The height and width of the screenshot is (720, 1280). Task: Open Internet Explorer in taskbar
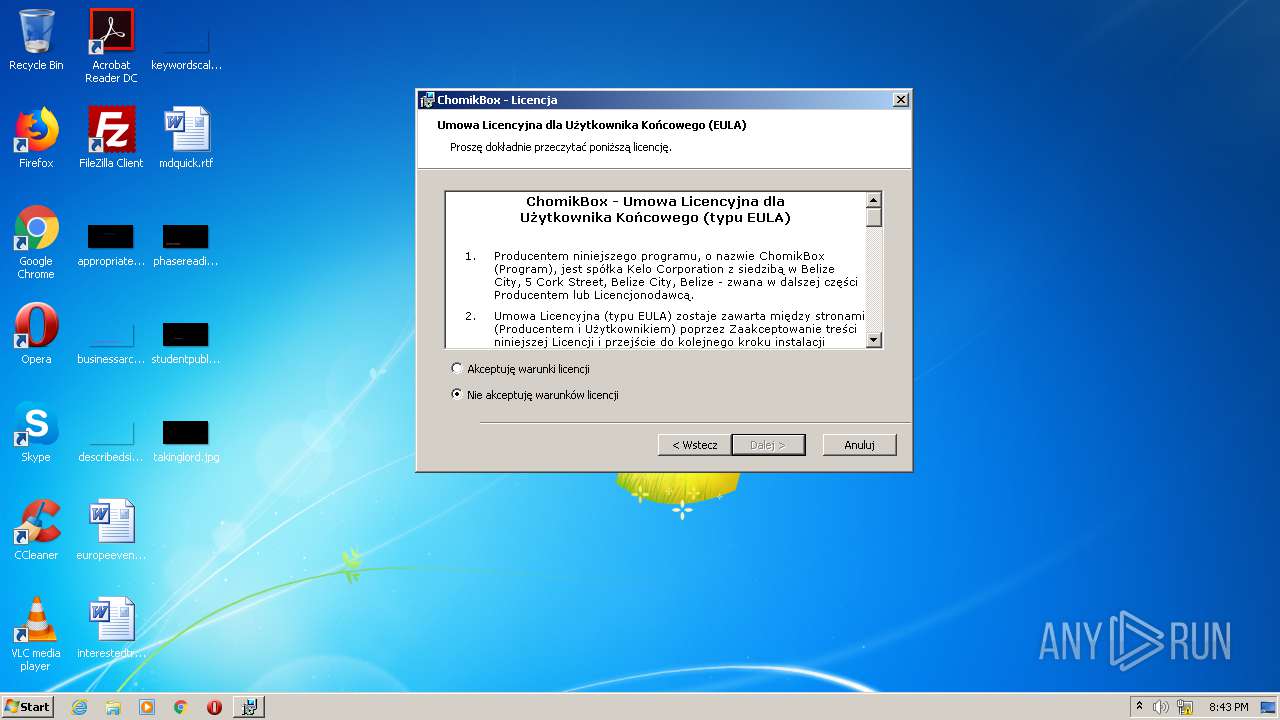(79, 707)
